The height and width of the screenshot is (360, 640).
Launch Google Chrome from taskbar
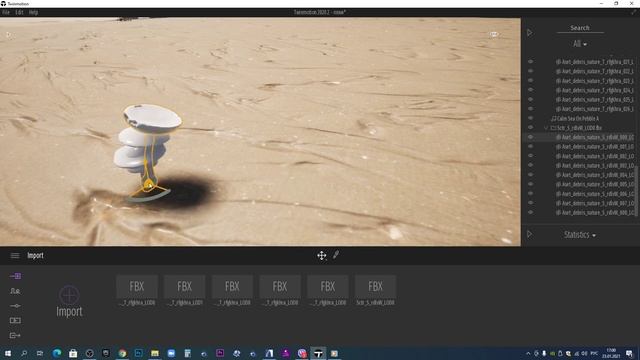click(x=122, y=353)
